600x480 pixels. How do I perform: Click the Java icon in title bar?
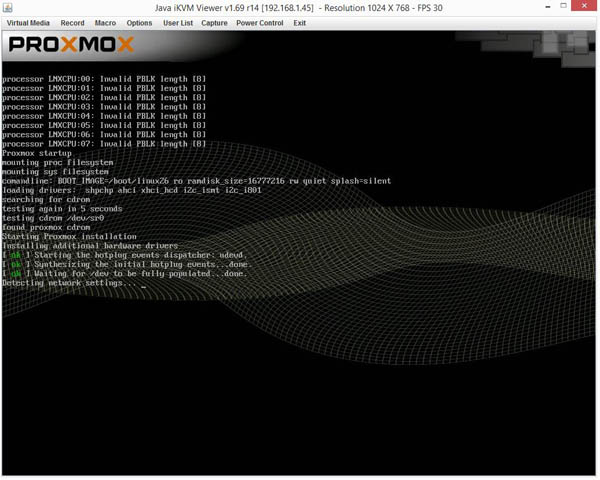coord(8,7)
